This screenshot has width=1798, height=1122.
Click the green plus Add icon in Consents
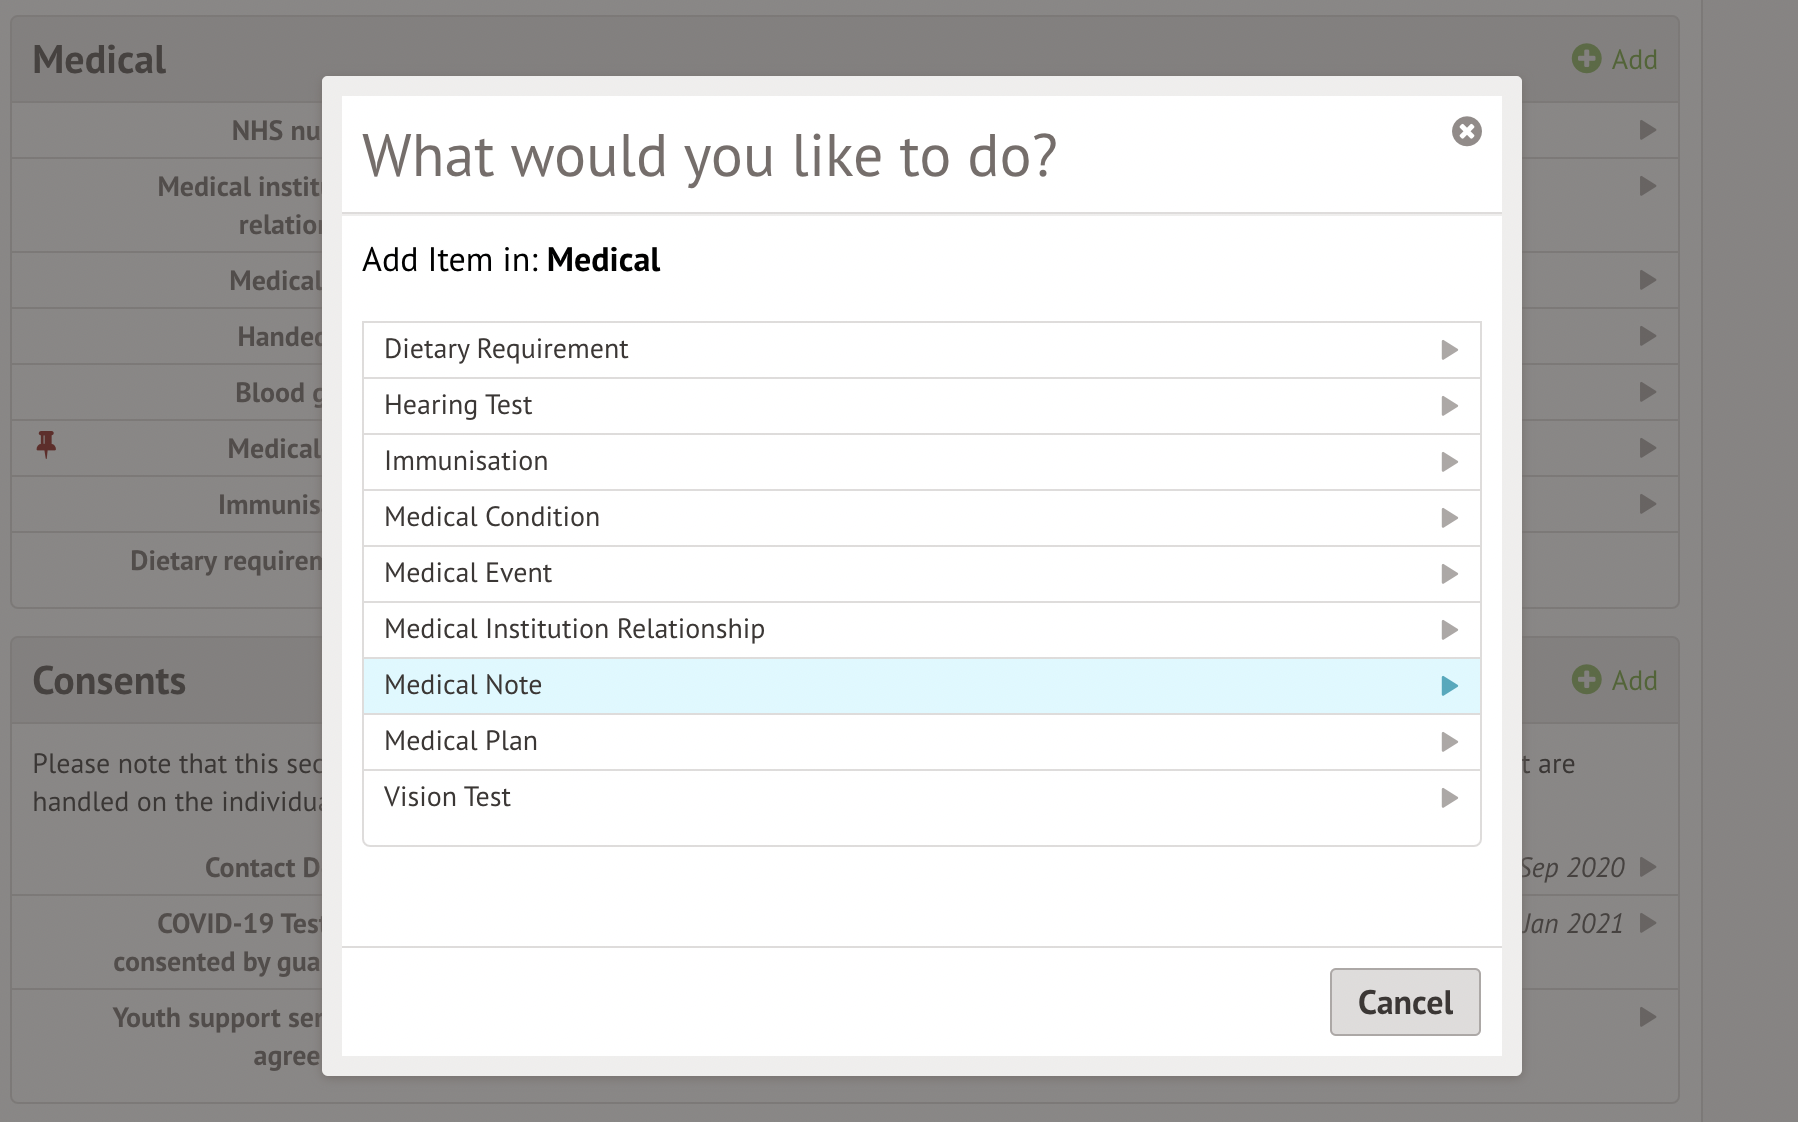tap(1586, 680)
